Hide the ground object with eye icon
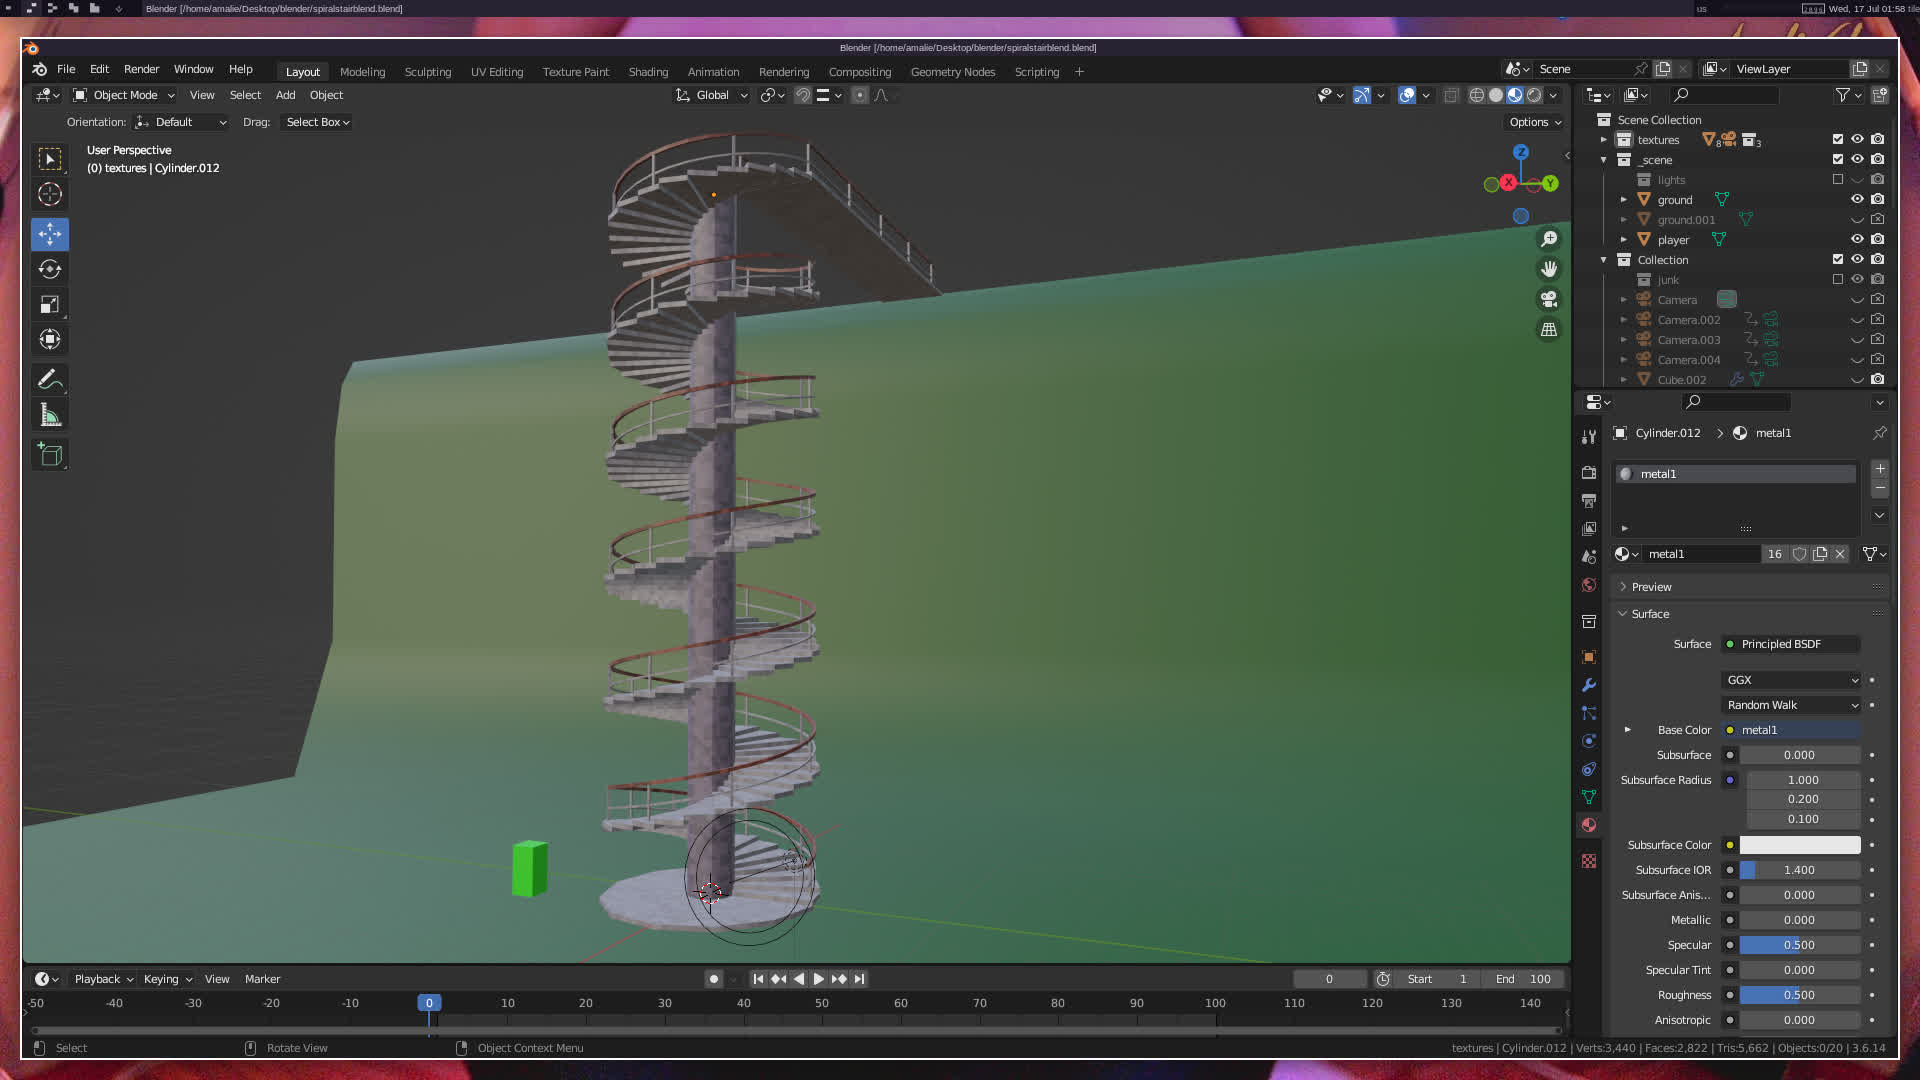Screen dimensions: 1920x1080 (x=1857, y=199)
